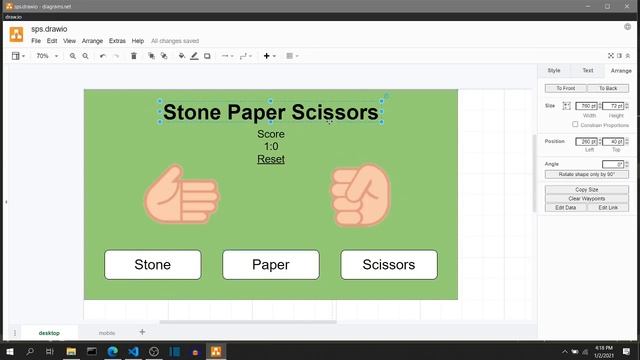Click the globe language icon
This screenshot has height=360, width=640.
coord(627,27)
